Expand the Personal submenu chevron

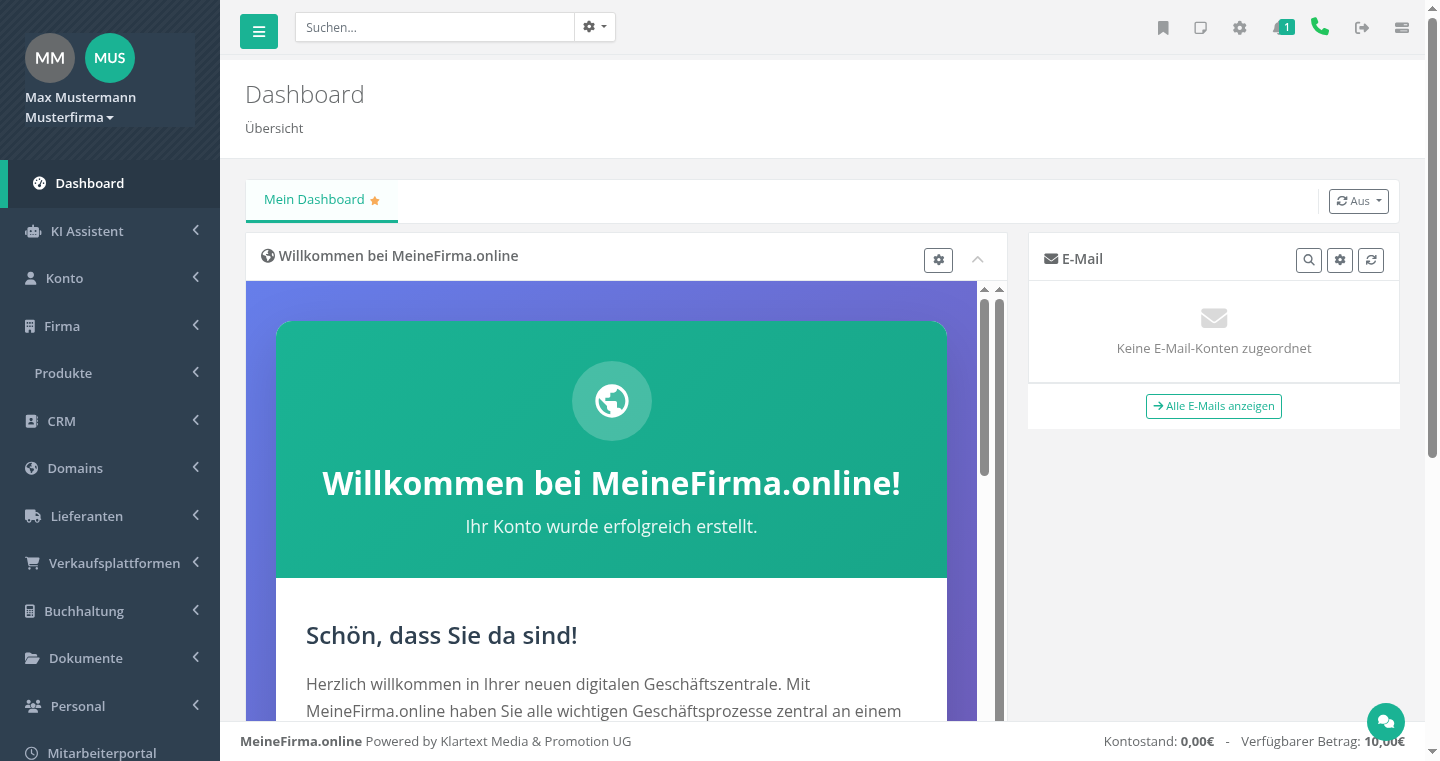click(196, 705)
